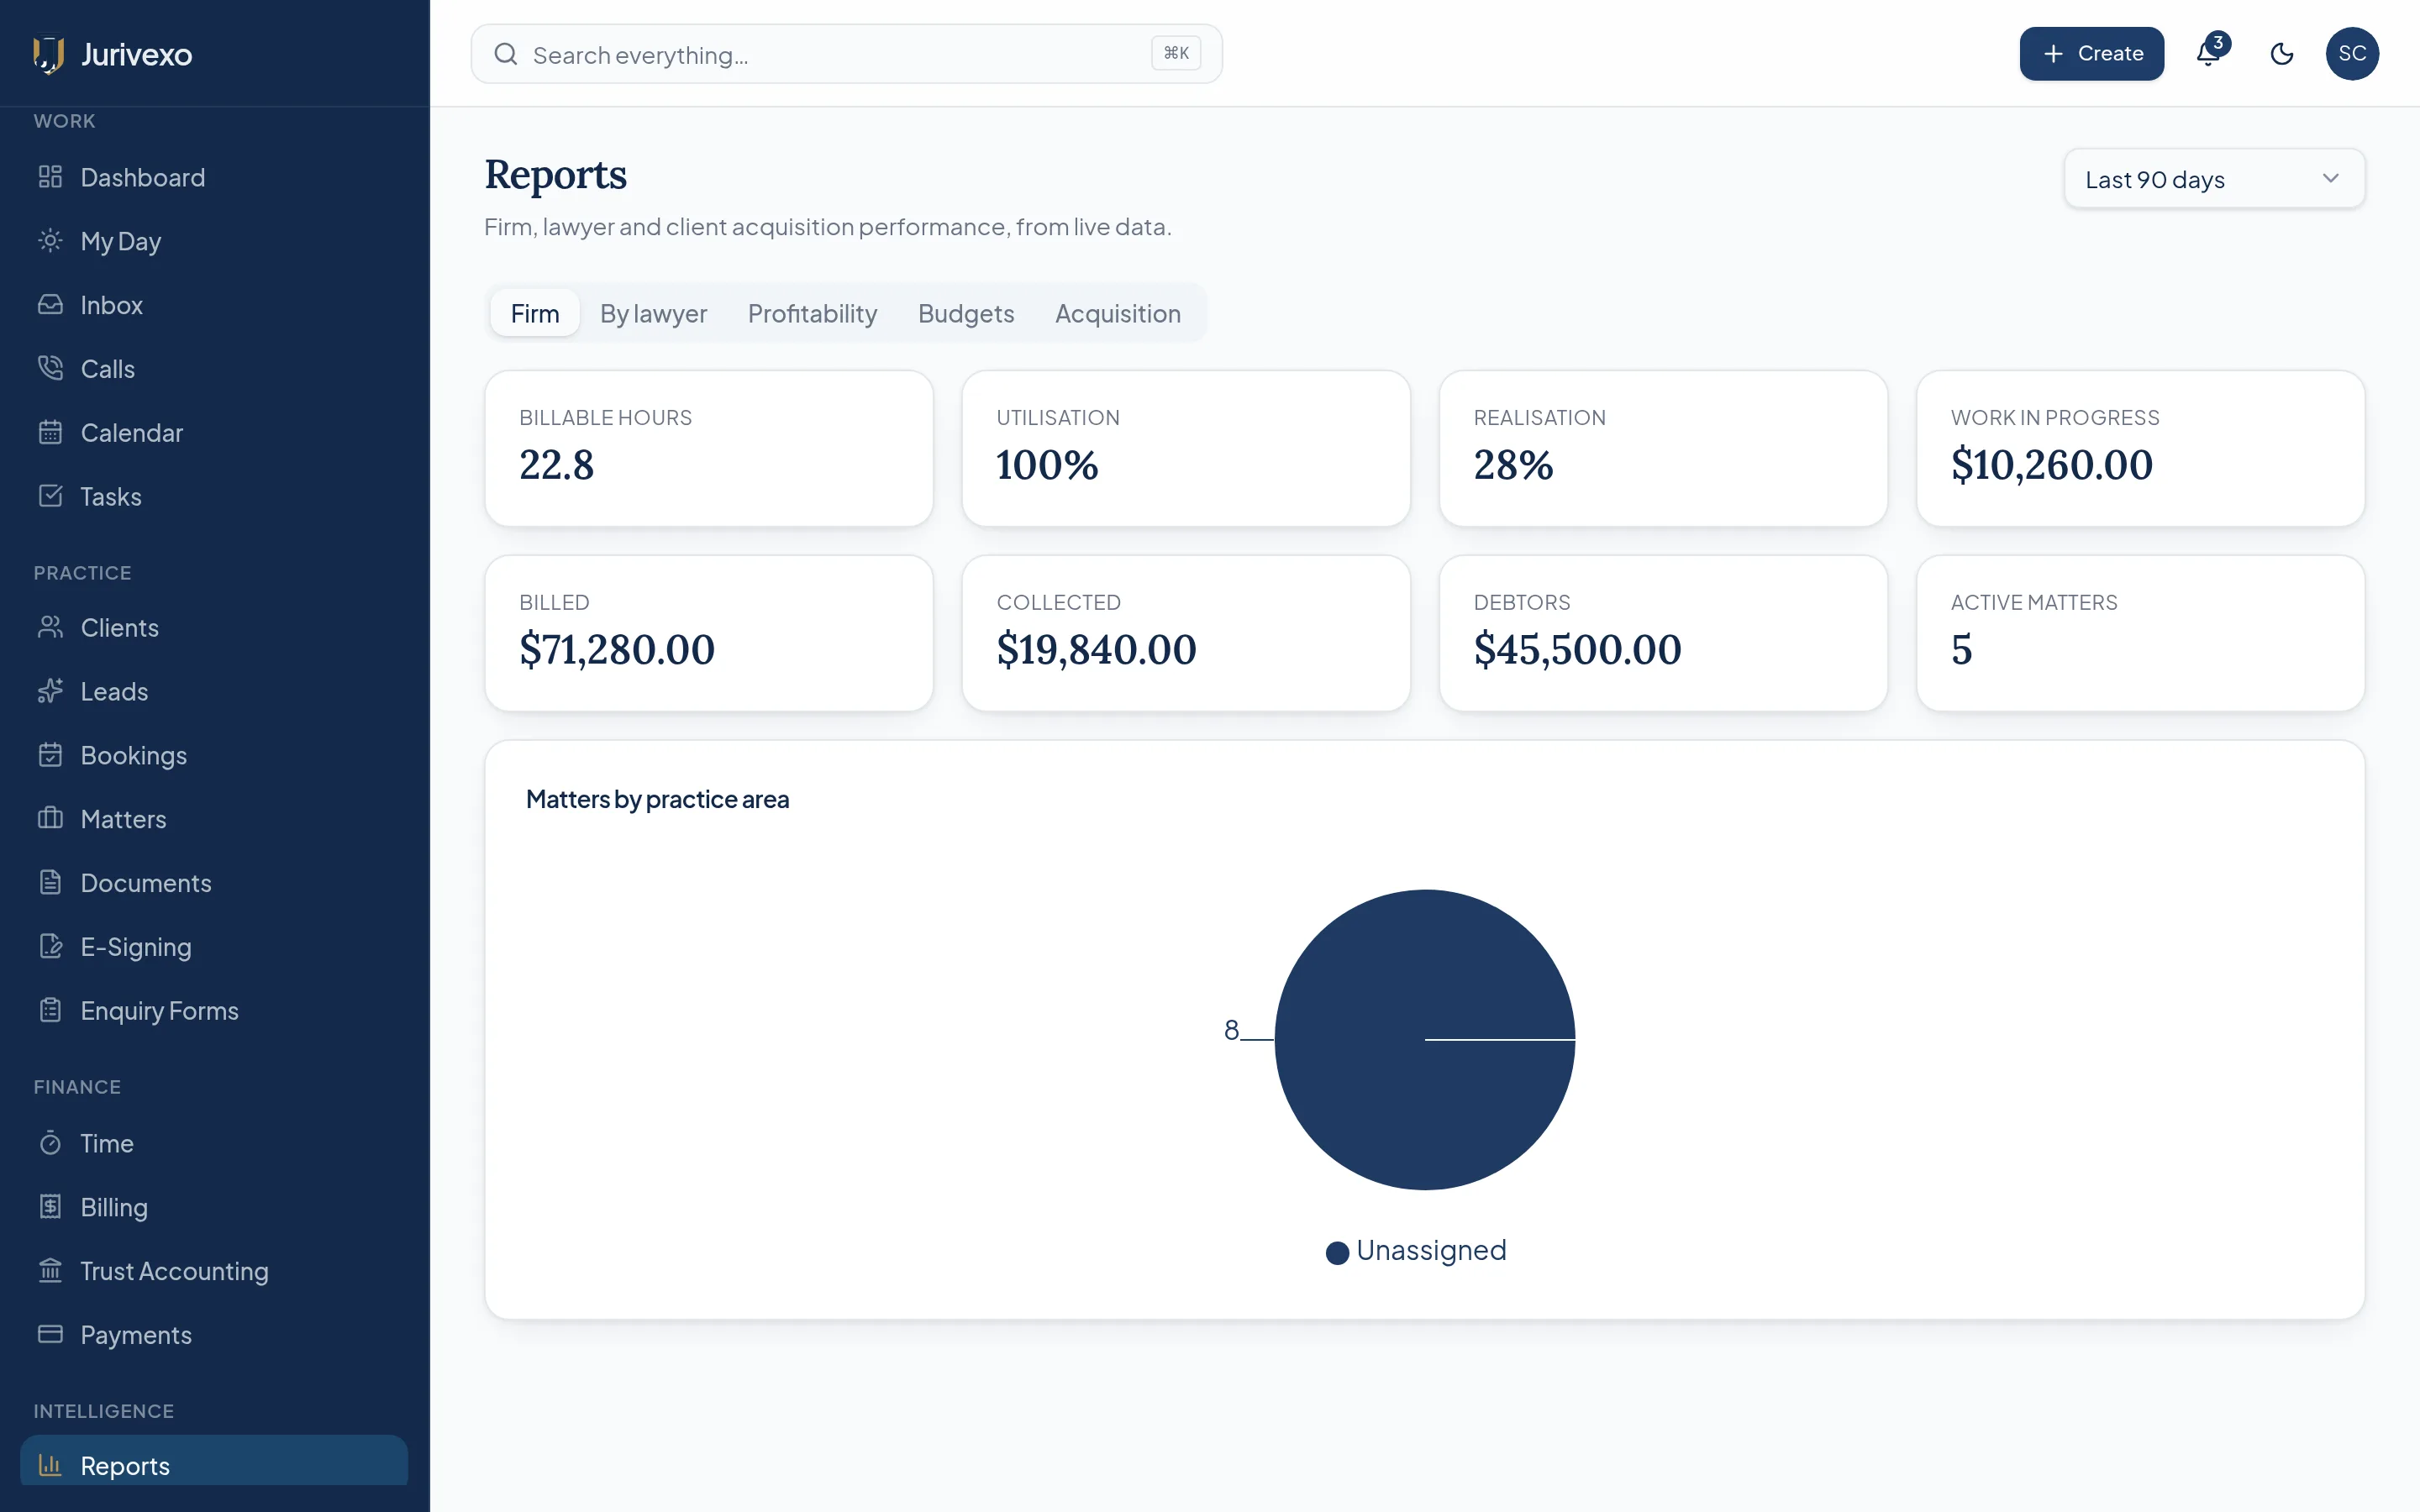The height and width of the screenshot is (1512, 2420).
Task: Open the Payments card icon
Action: coord(50,1336)
